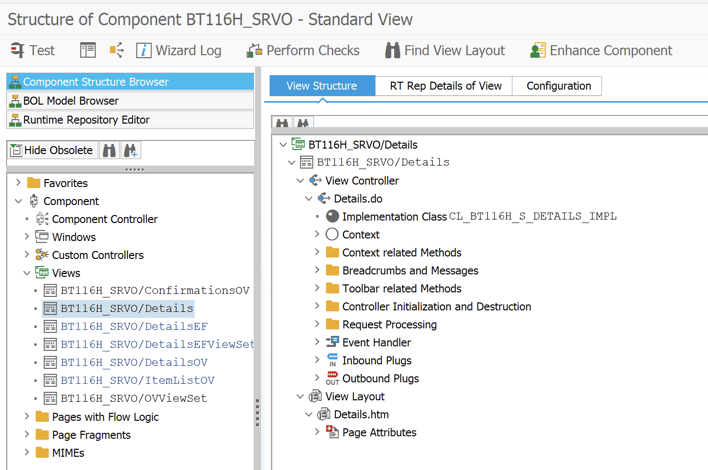Click the display object list icon beside Test
The image size is (708, 470).
(88, 50)
